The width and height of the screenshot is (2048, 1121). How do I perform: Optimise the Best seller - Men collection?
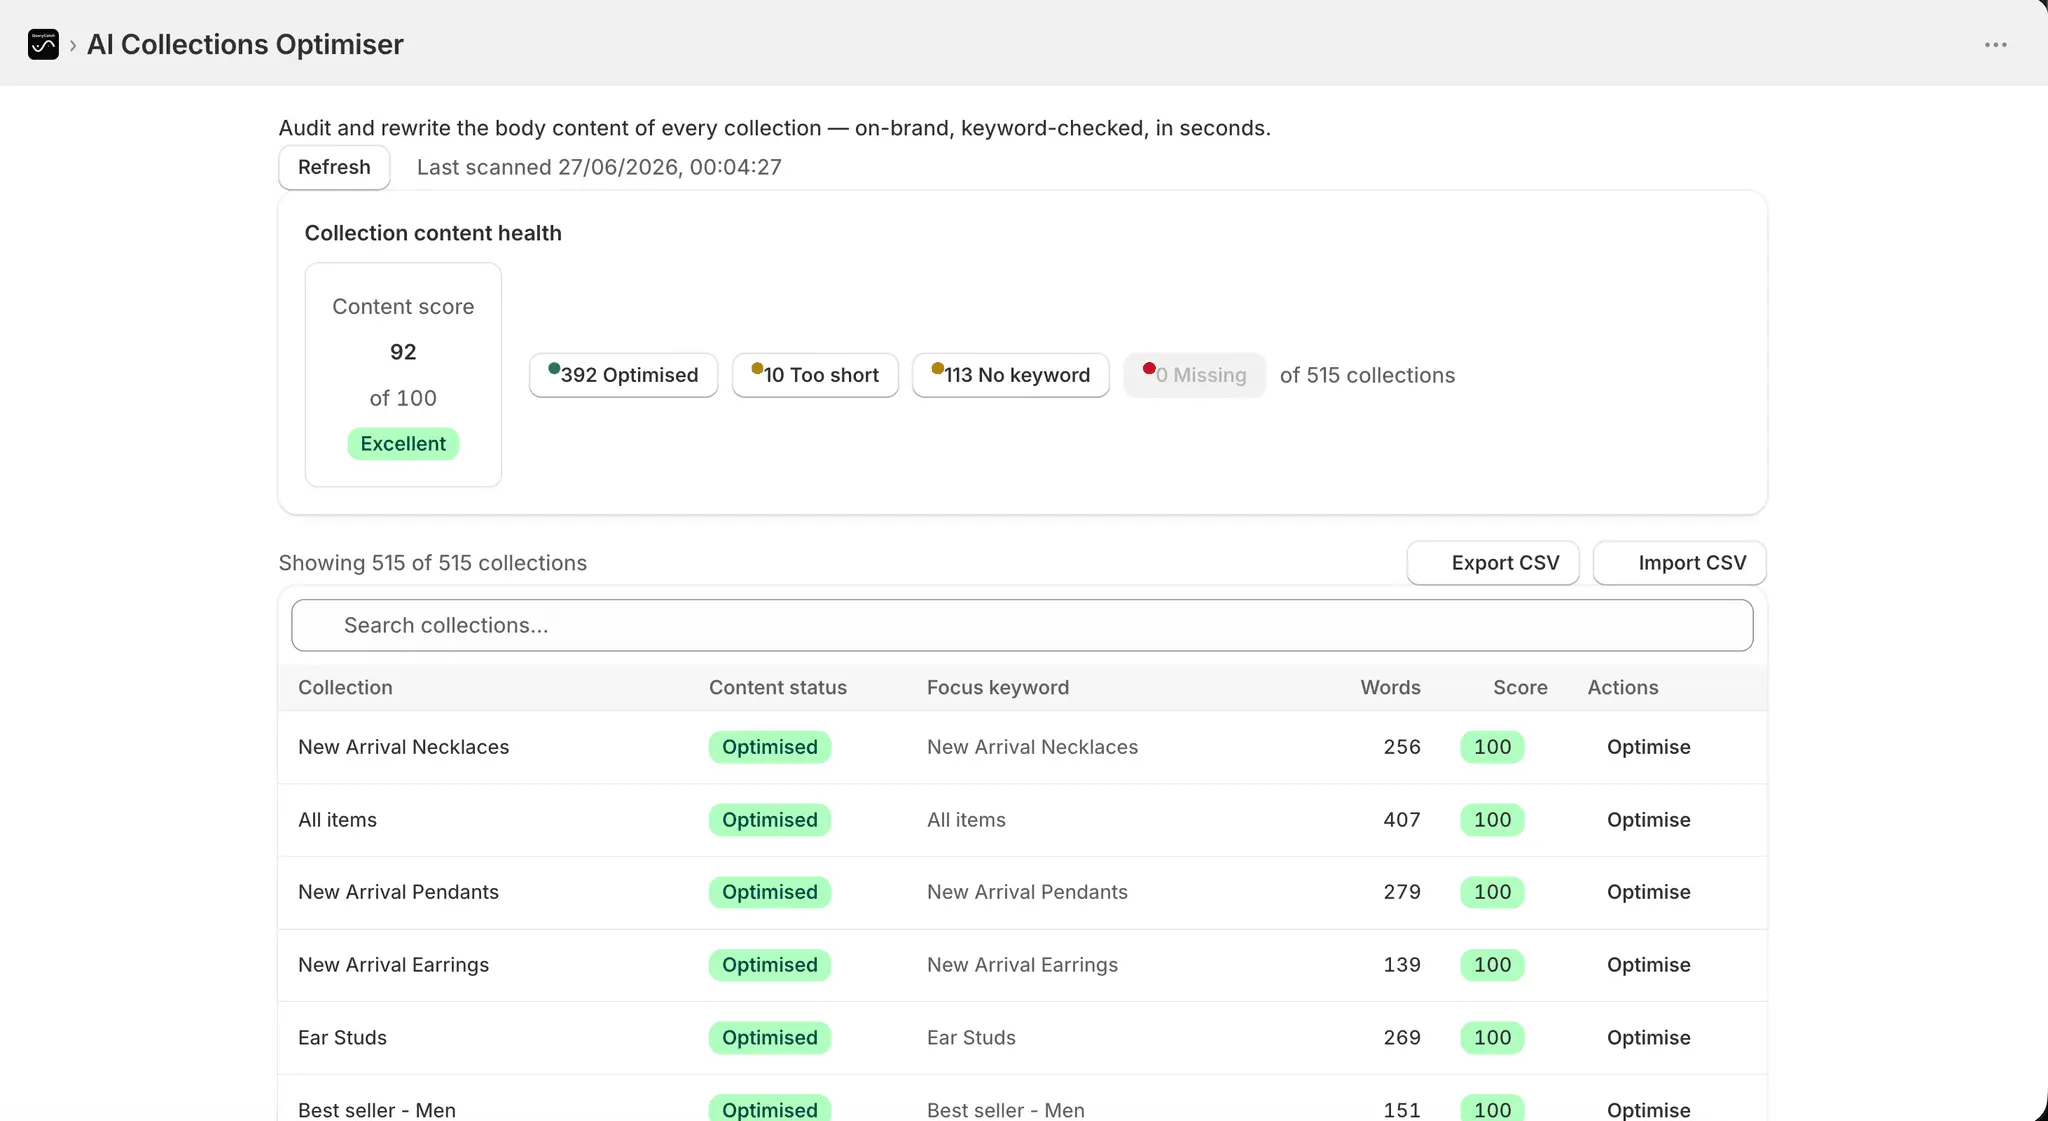coord(1649,1109)
